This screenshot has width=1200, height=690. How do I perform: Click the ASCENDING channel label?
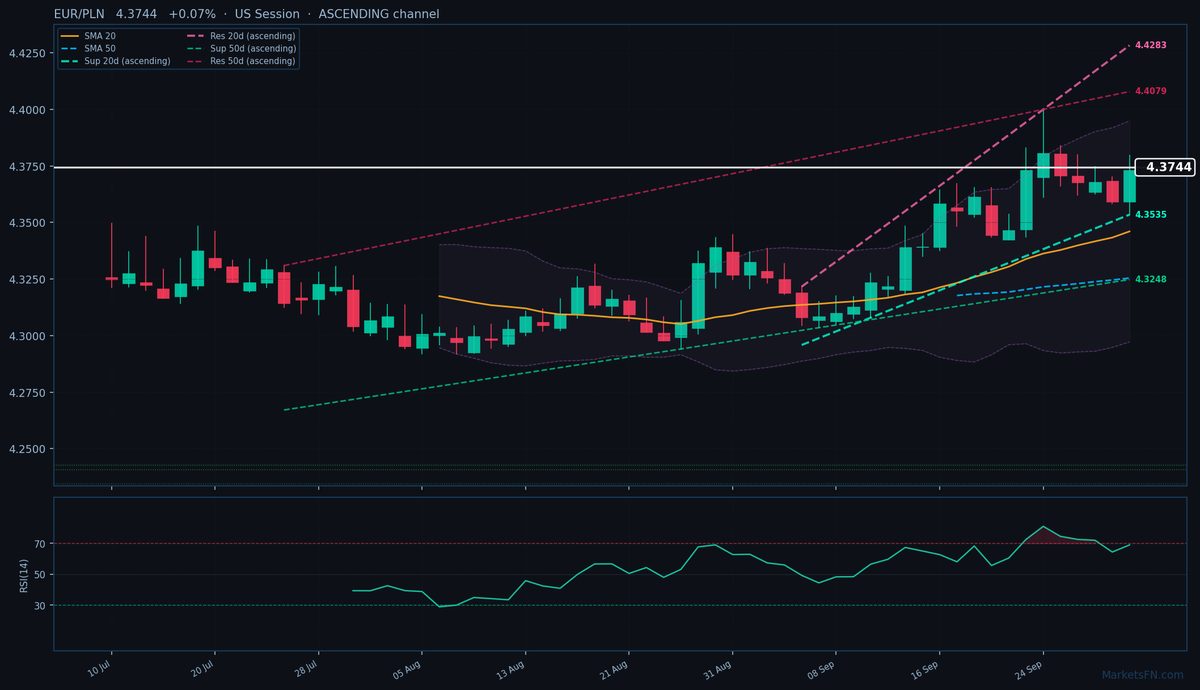point(378,14)
